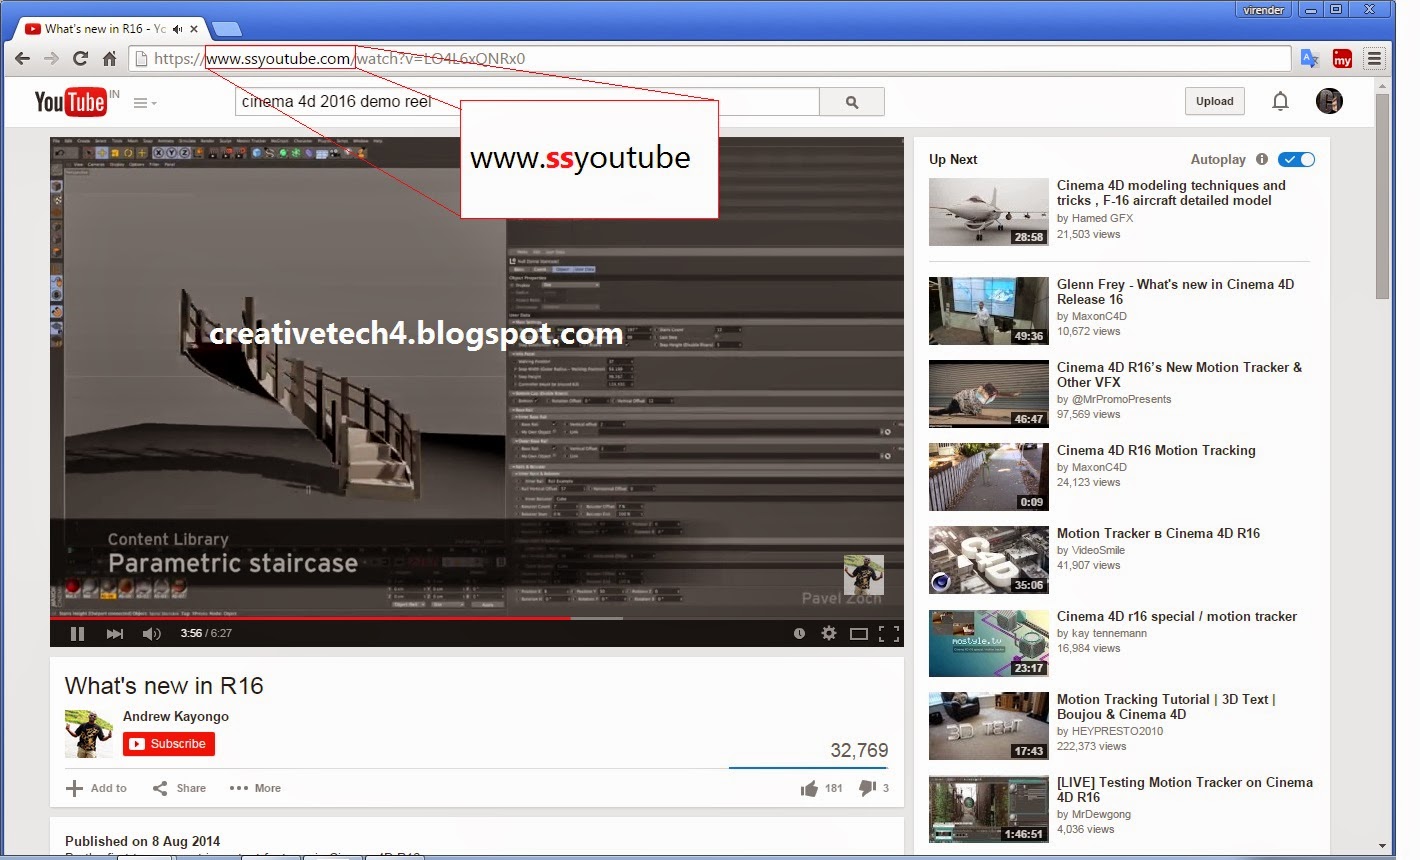This screenshot has width=1420, height=860.
Task: Click the search magnifier button
Action: 852,102
